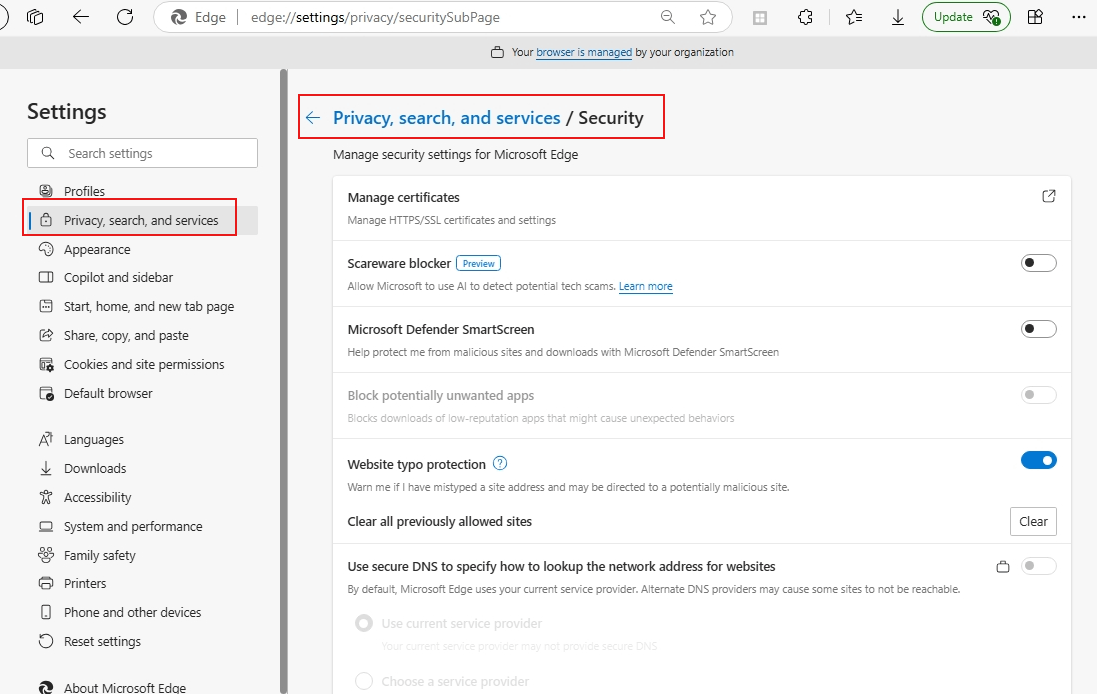Open the tab actions menu icon
Viewport: 1097px width, 694px height.
(x=35, y=17)
